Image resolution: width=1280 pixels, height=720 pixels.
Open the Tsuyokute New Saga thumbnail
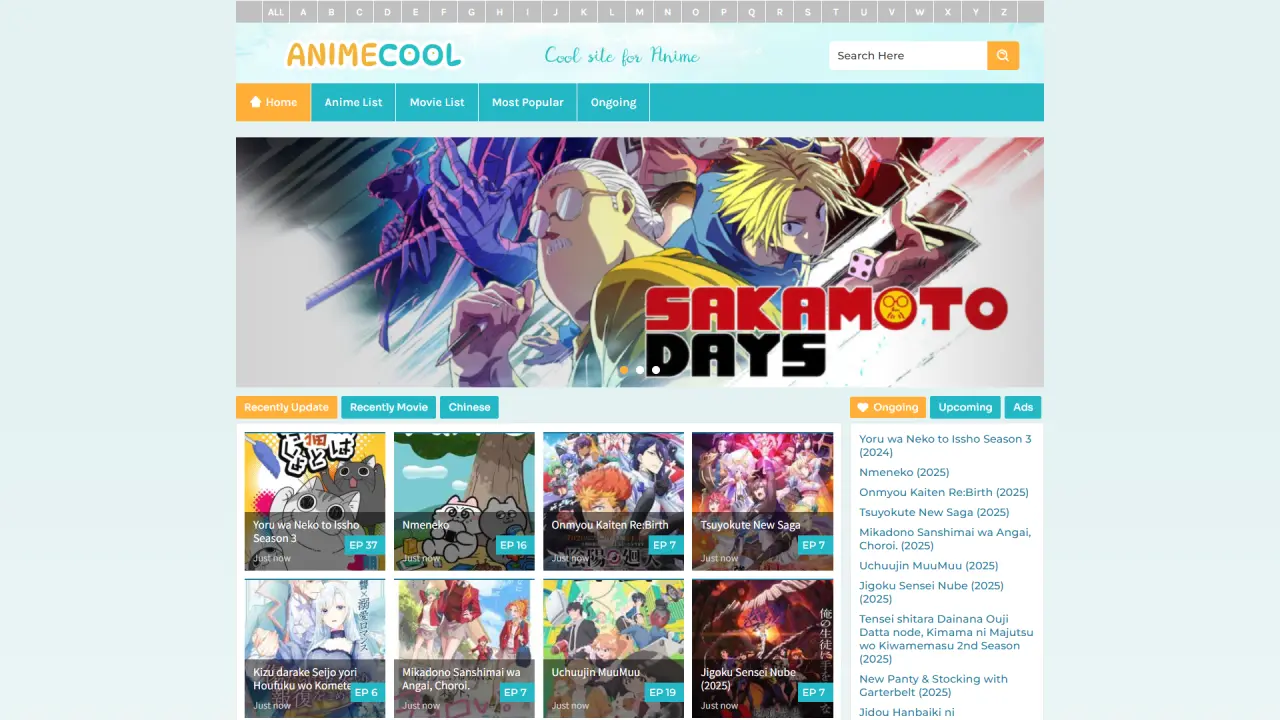(762, 501)
